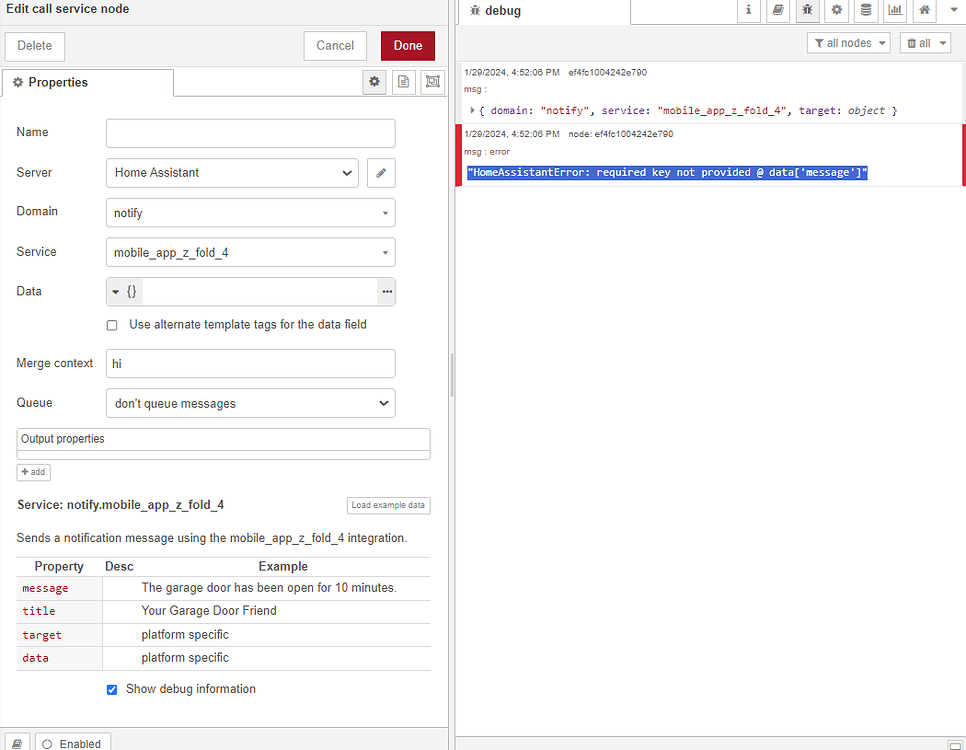Viewport: 966px width, 750px height.
Task: Expand debug msg object triangle
Action: (x=473, y=110)
